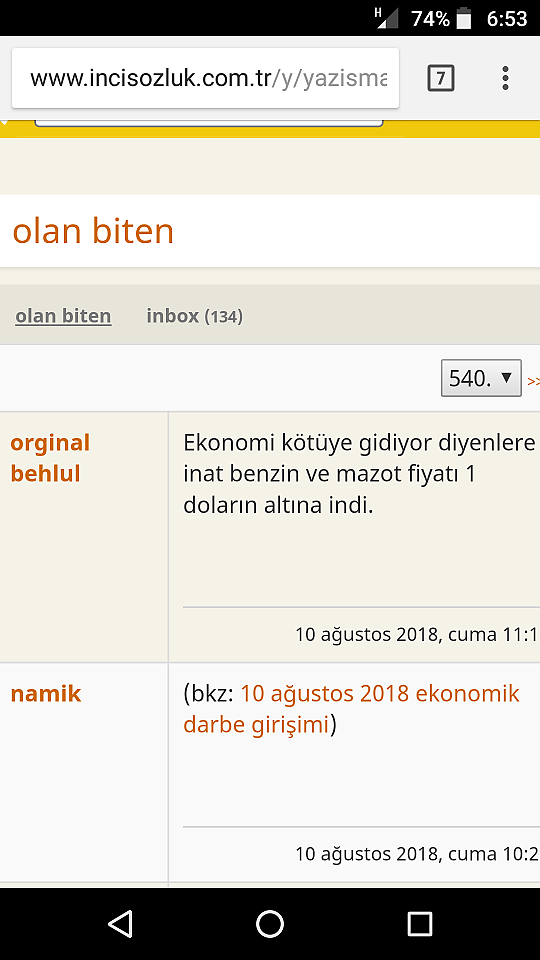This screenshot has width=540, height=960.
Task: Open orginal behlul user profile
Action: [x=50, y=458]
